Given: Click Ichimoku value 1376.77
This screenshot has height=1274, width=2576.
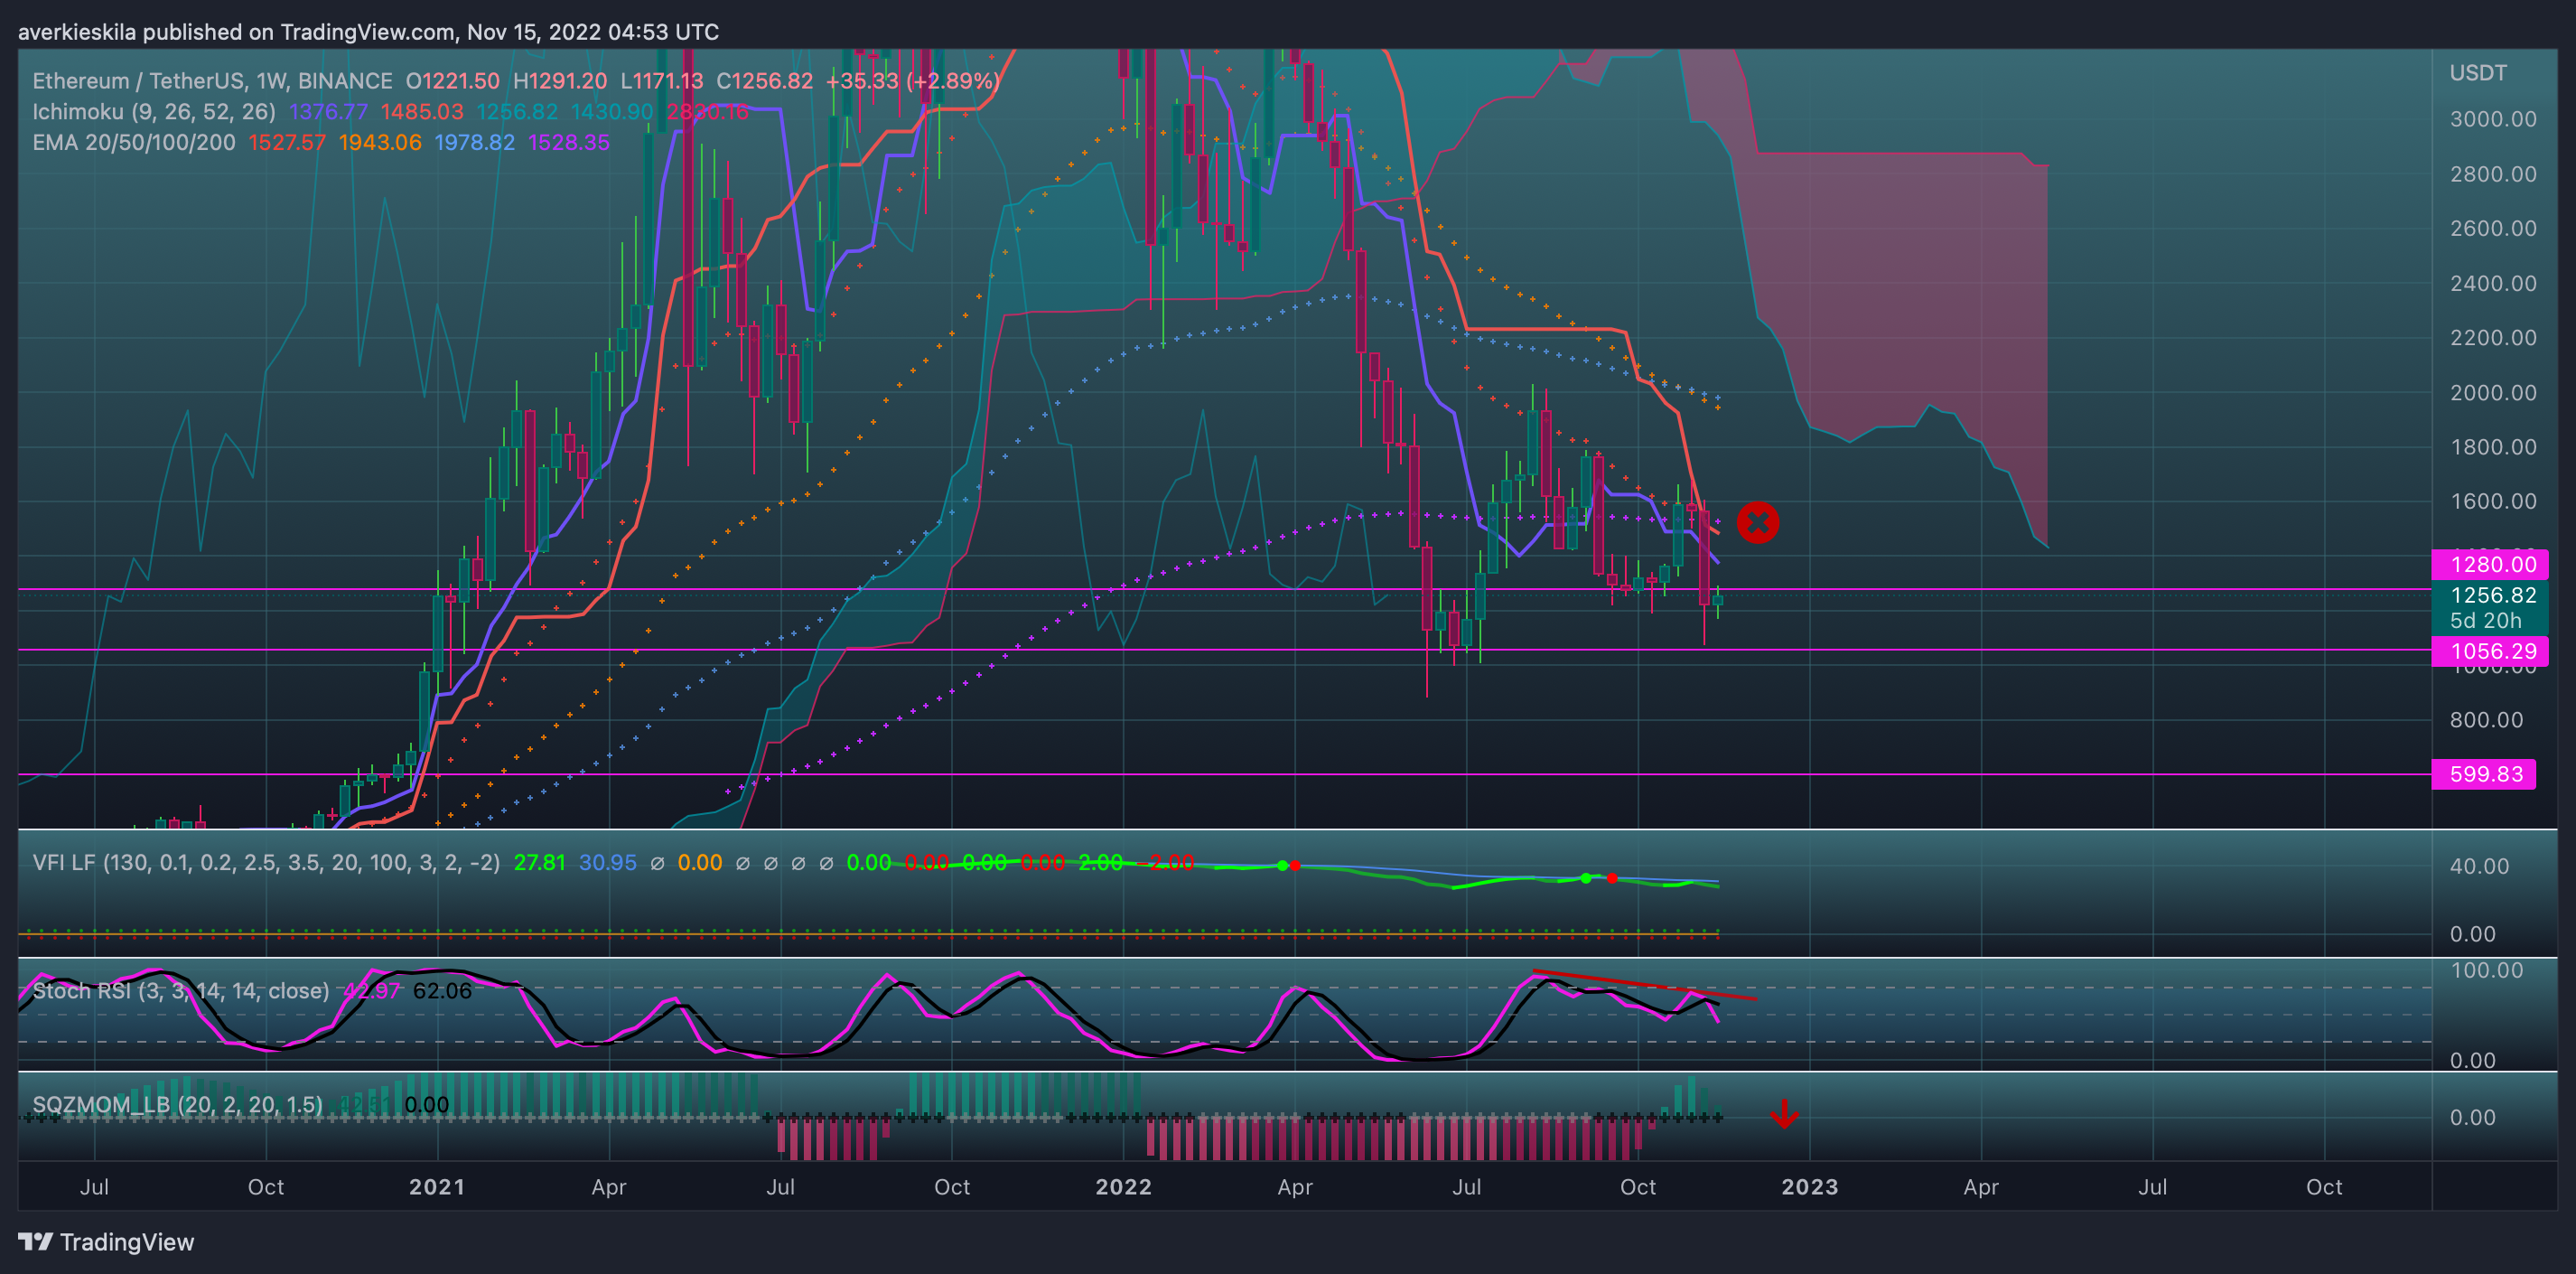Looking at the screenshot, I should click(x=328, y=112).
